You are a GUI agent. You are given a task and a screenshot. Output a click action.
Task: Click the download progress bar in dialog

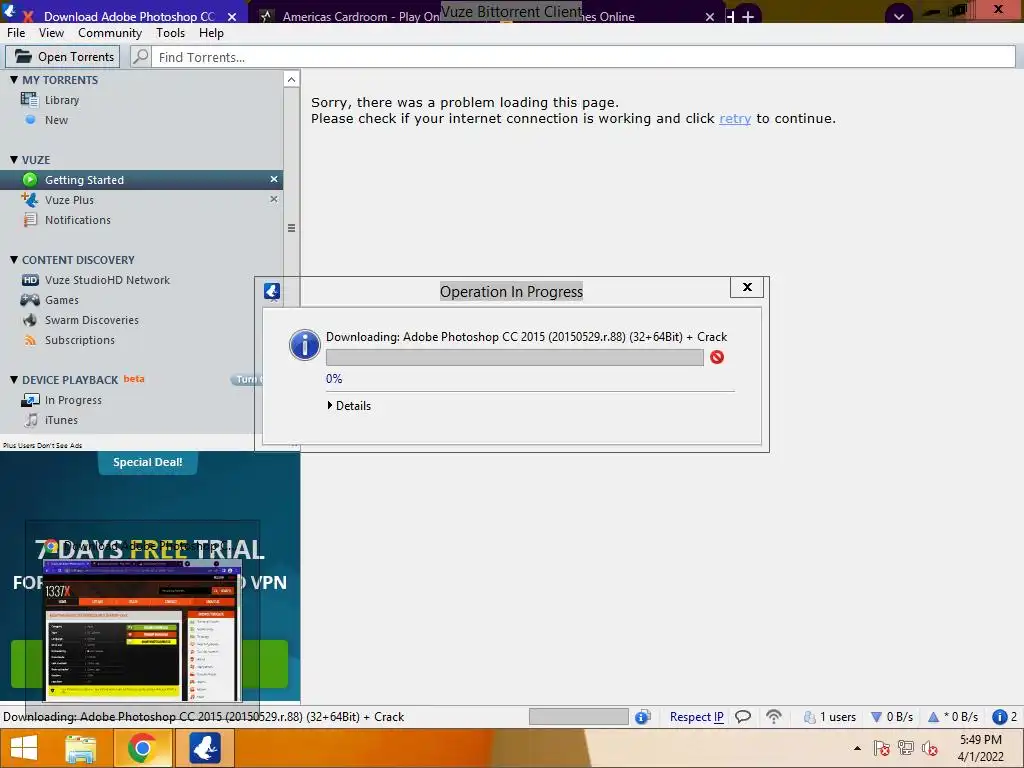click(515, 357)
